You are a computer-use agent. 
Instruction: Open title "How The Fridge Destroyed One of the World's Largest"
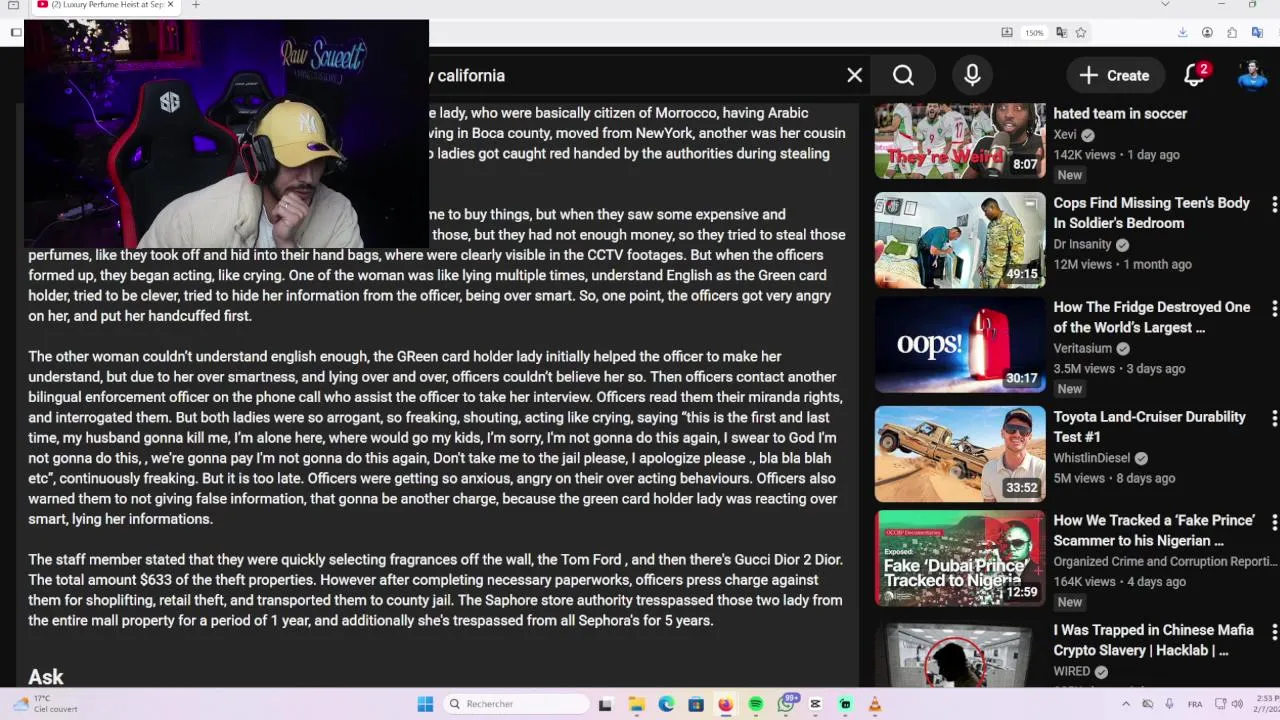click(1151, 317)
